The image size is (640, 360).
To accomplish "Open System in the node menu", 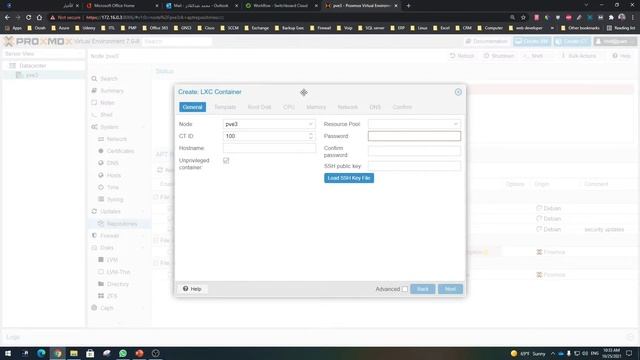I will (109, 127).
